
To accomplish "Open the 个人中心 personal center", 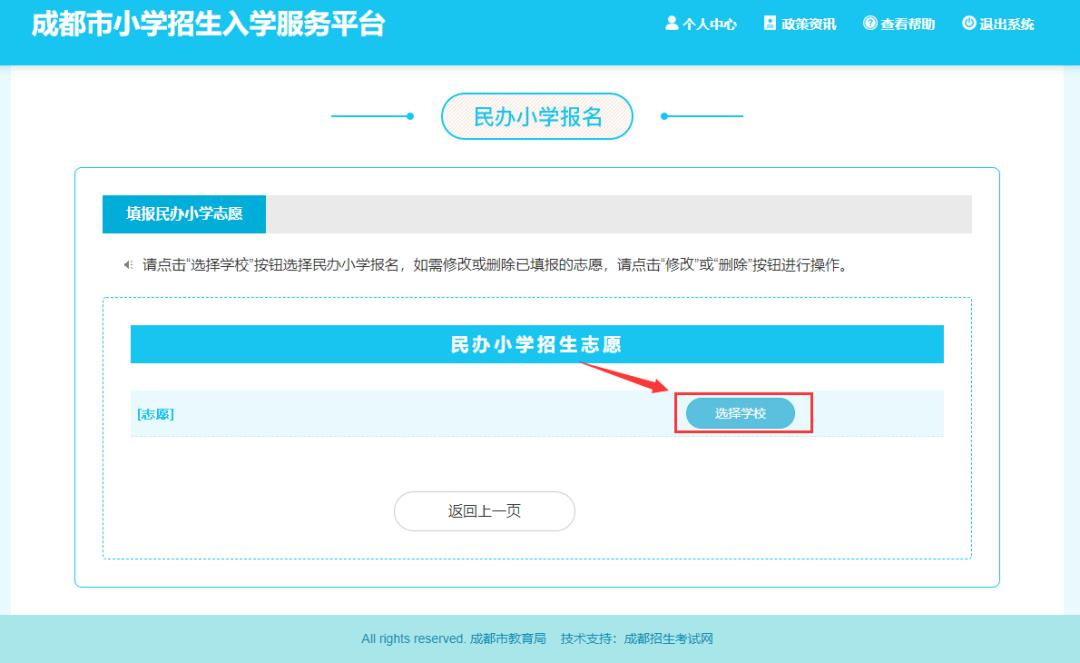I will pyautogui.click(x=708, y=24).
